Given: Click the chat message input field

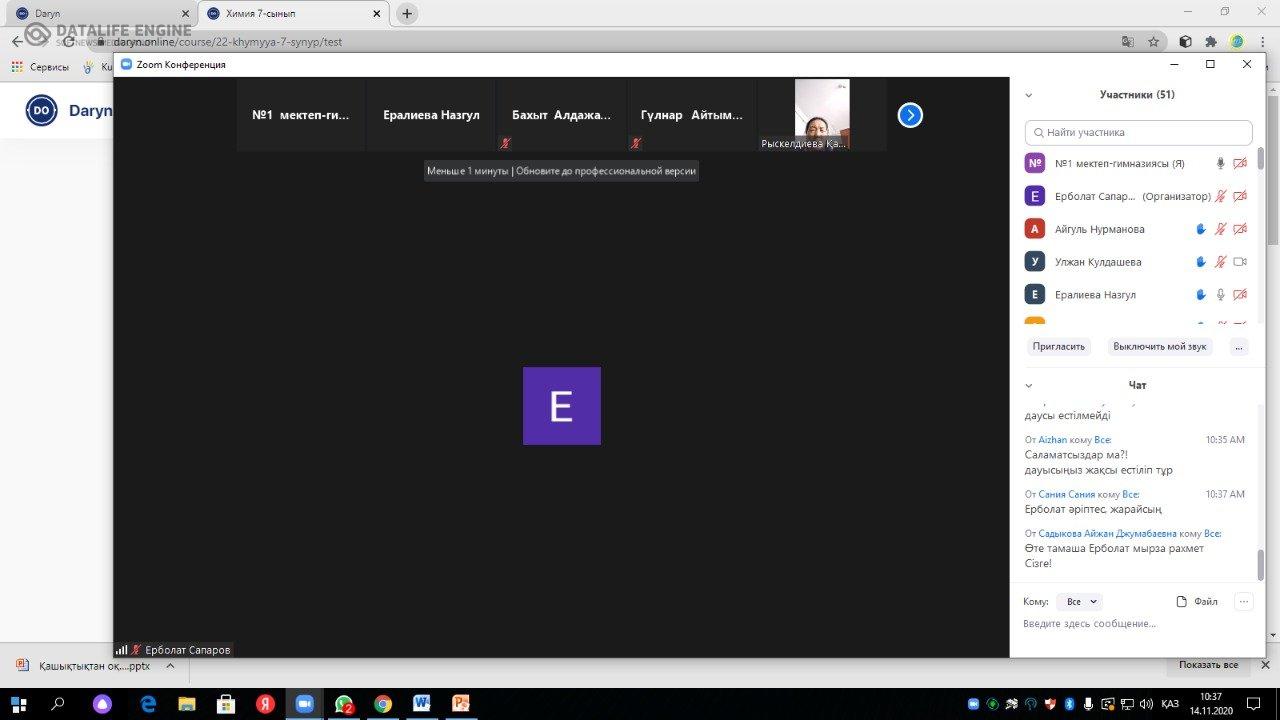Looking at the screenshot, I should [x=1137, y=624].
